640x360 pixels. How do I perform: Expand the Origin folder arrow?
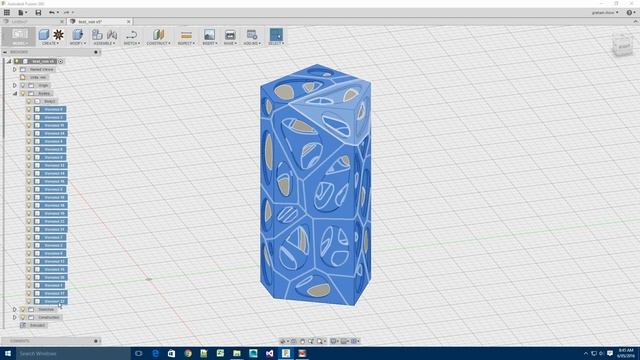pos(15,85)
